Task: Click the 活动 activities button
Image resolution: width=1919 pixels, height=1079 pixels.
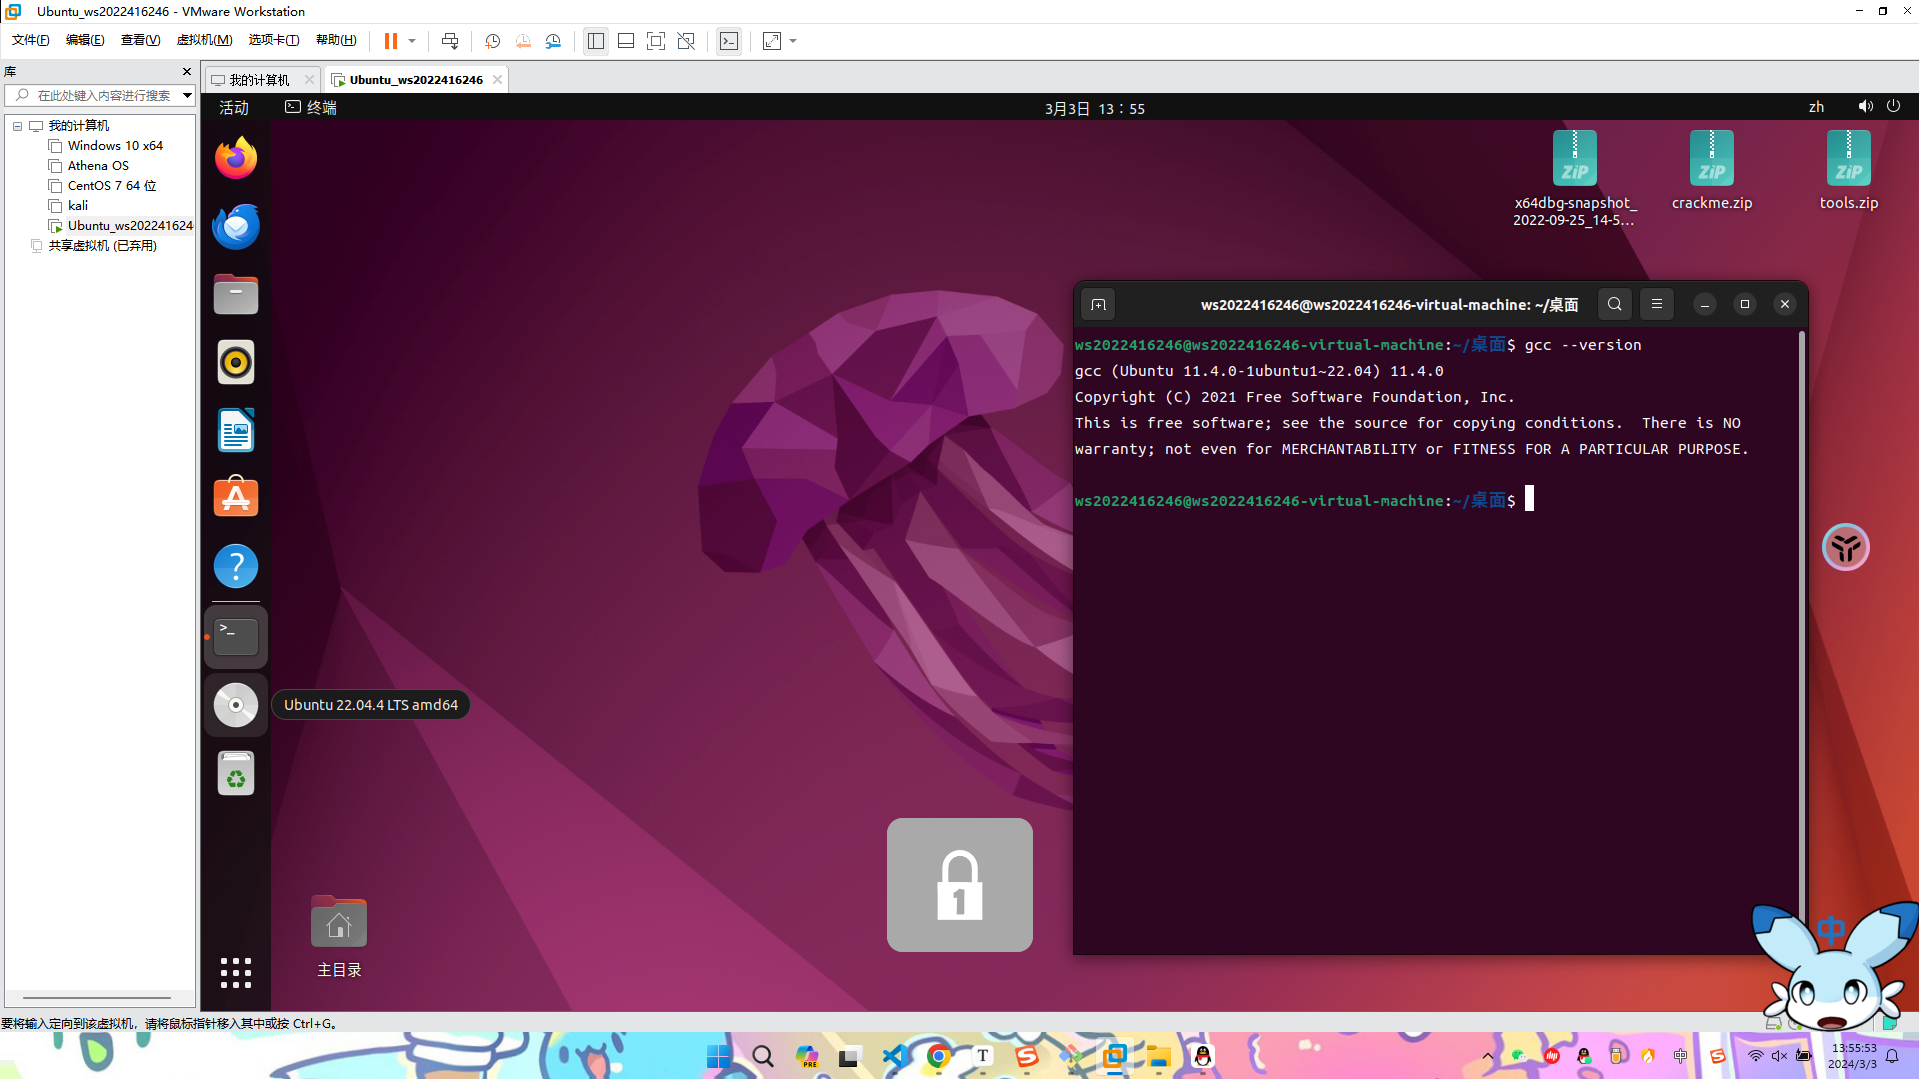Action: click(x=234, y=108)
